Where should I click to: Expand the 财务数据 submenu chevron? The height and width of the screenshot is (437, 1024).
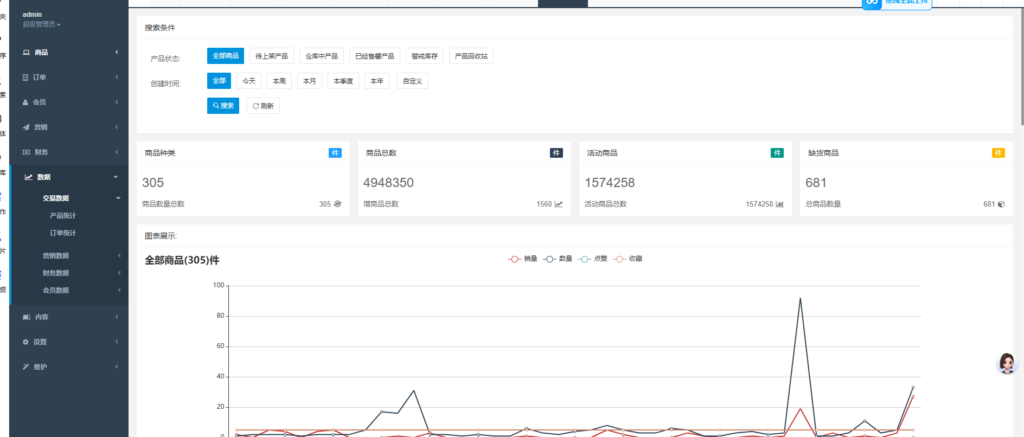[120, 273]
